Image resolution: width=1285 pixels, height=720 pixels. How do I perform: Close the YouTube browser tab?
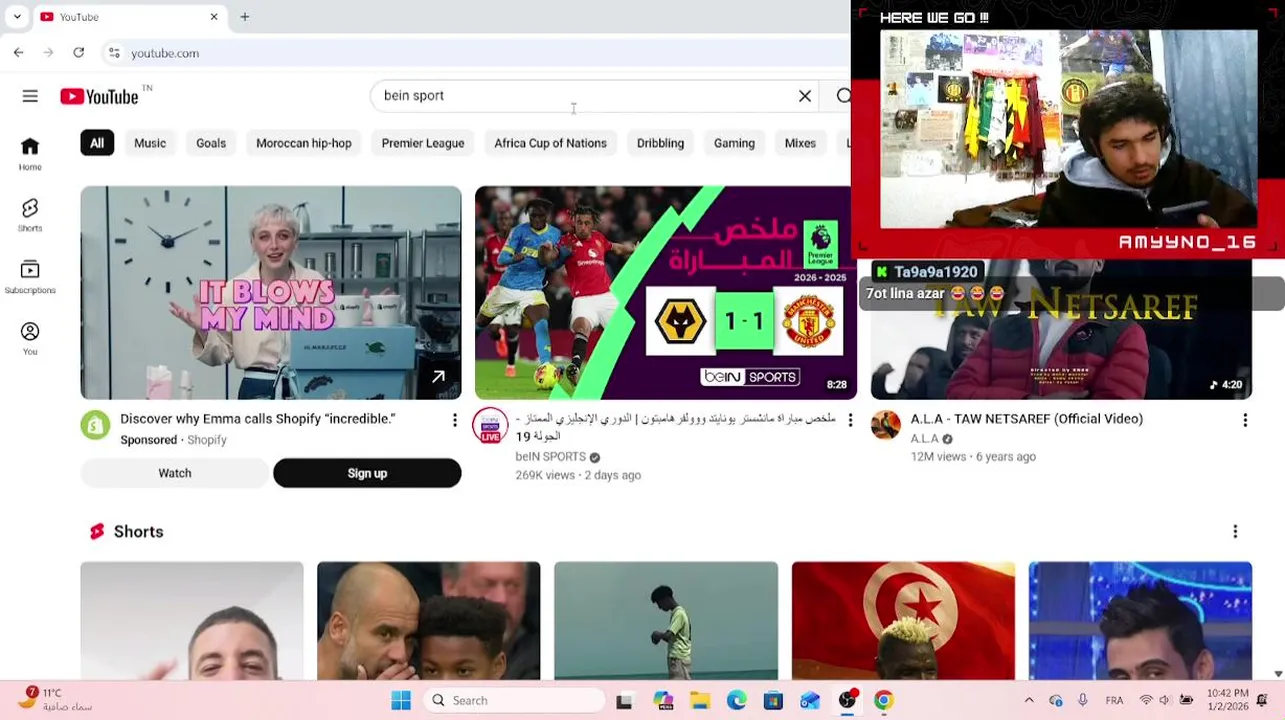214,17
